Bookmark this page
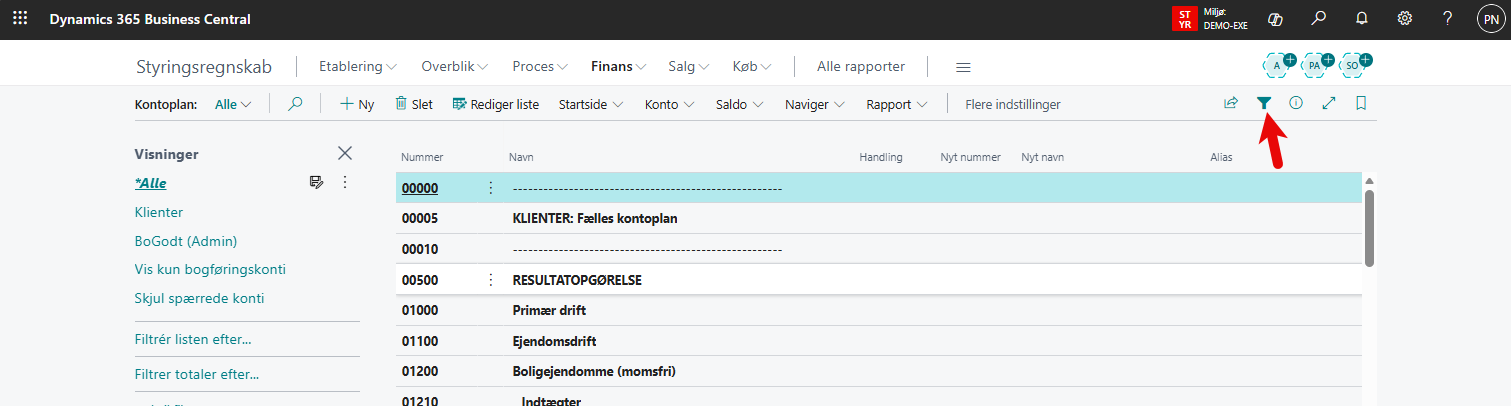The image size is (1511, 406). [x=1361, y=103]
